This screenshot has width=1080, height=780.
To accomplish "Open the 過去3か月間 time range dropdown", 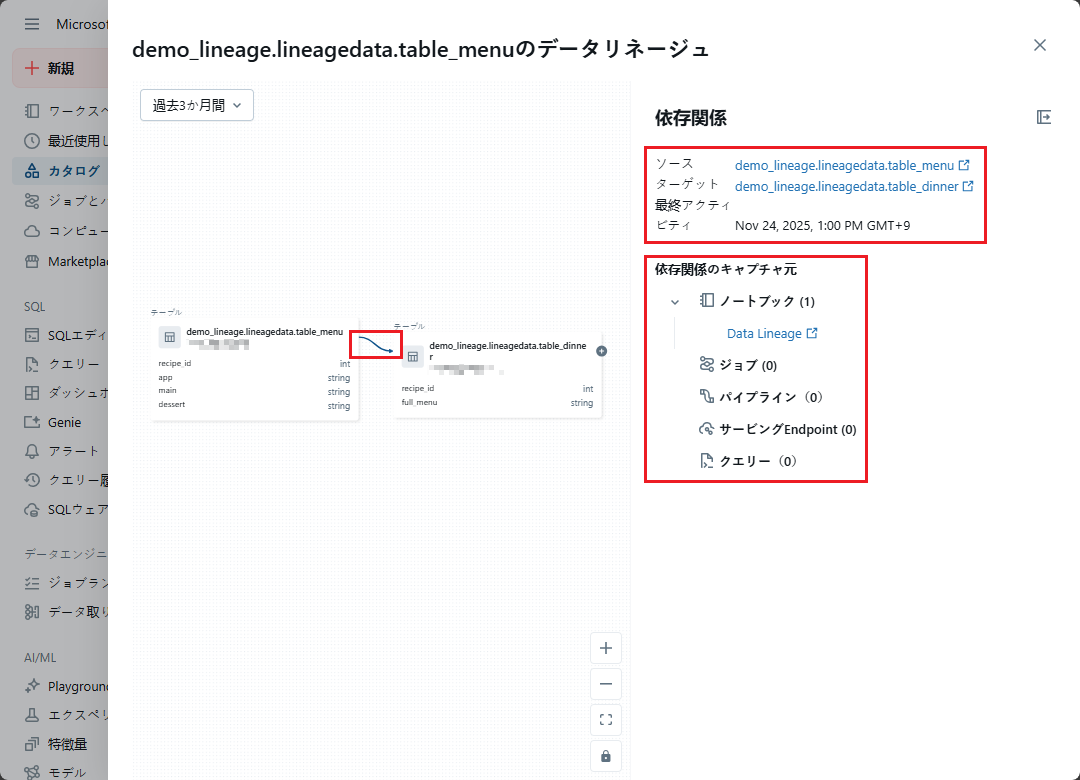I will [x=197, y=105].
